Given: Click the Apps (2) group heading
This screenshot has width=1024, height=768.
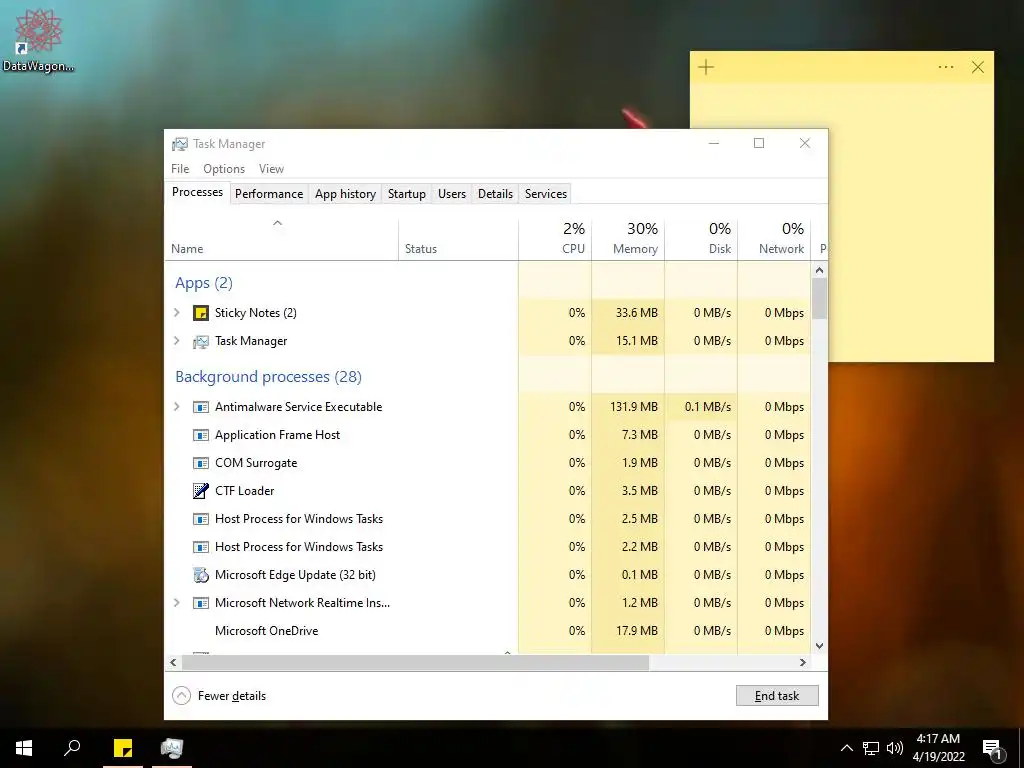Looking at the screenshot, I should tap(204, 283).
